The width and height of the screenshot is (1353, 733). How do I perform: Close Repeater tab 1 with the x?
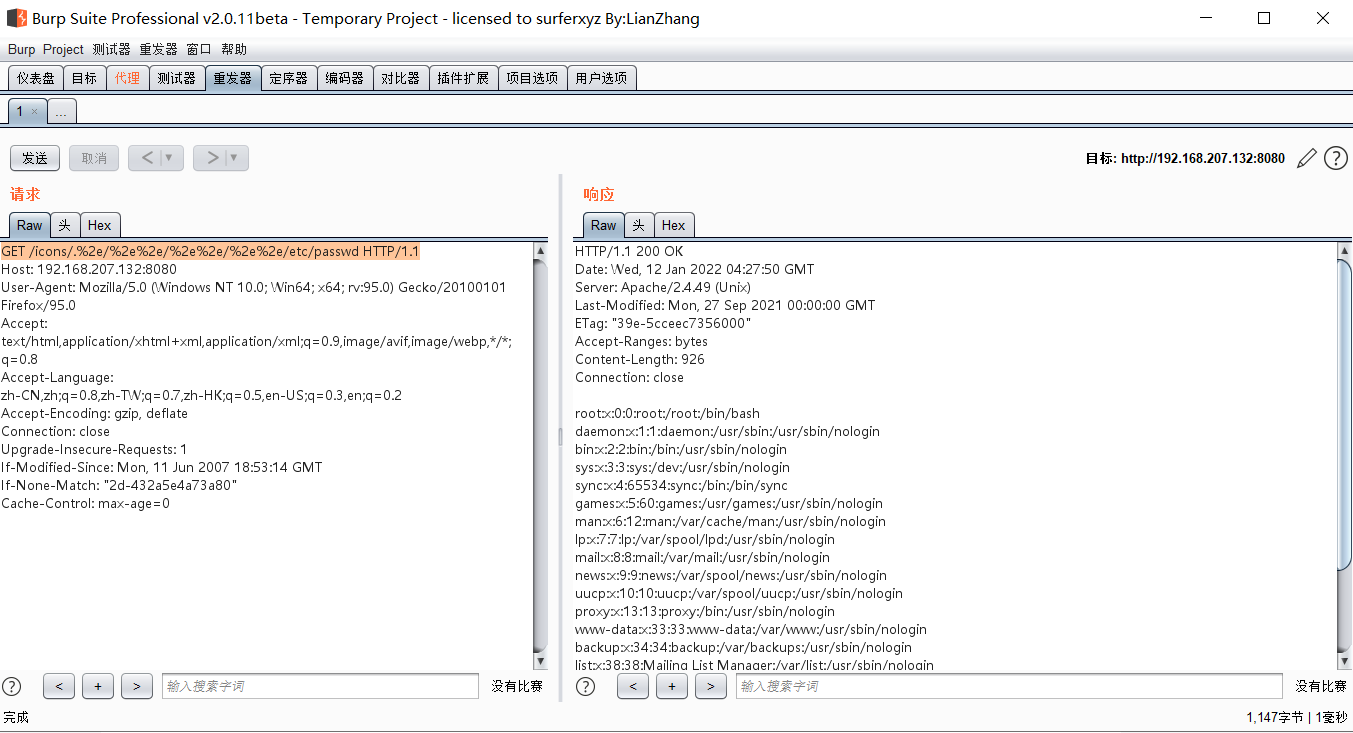click(34, 112)
